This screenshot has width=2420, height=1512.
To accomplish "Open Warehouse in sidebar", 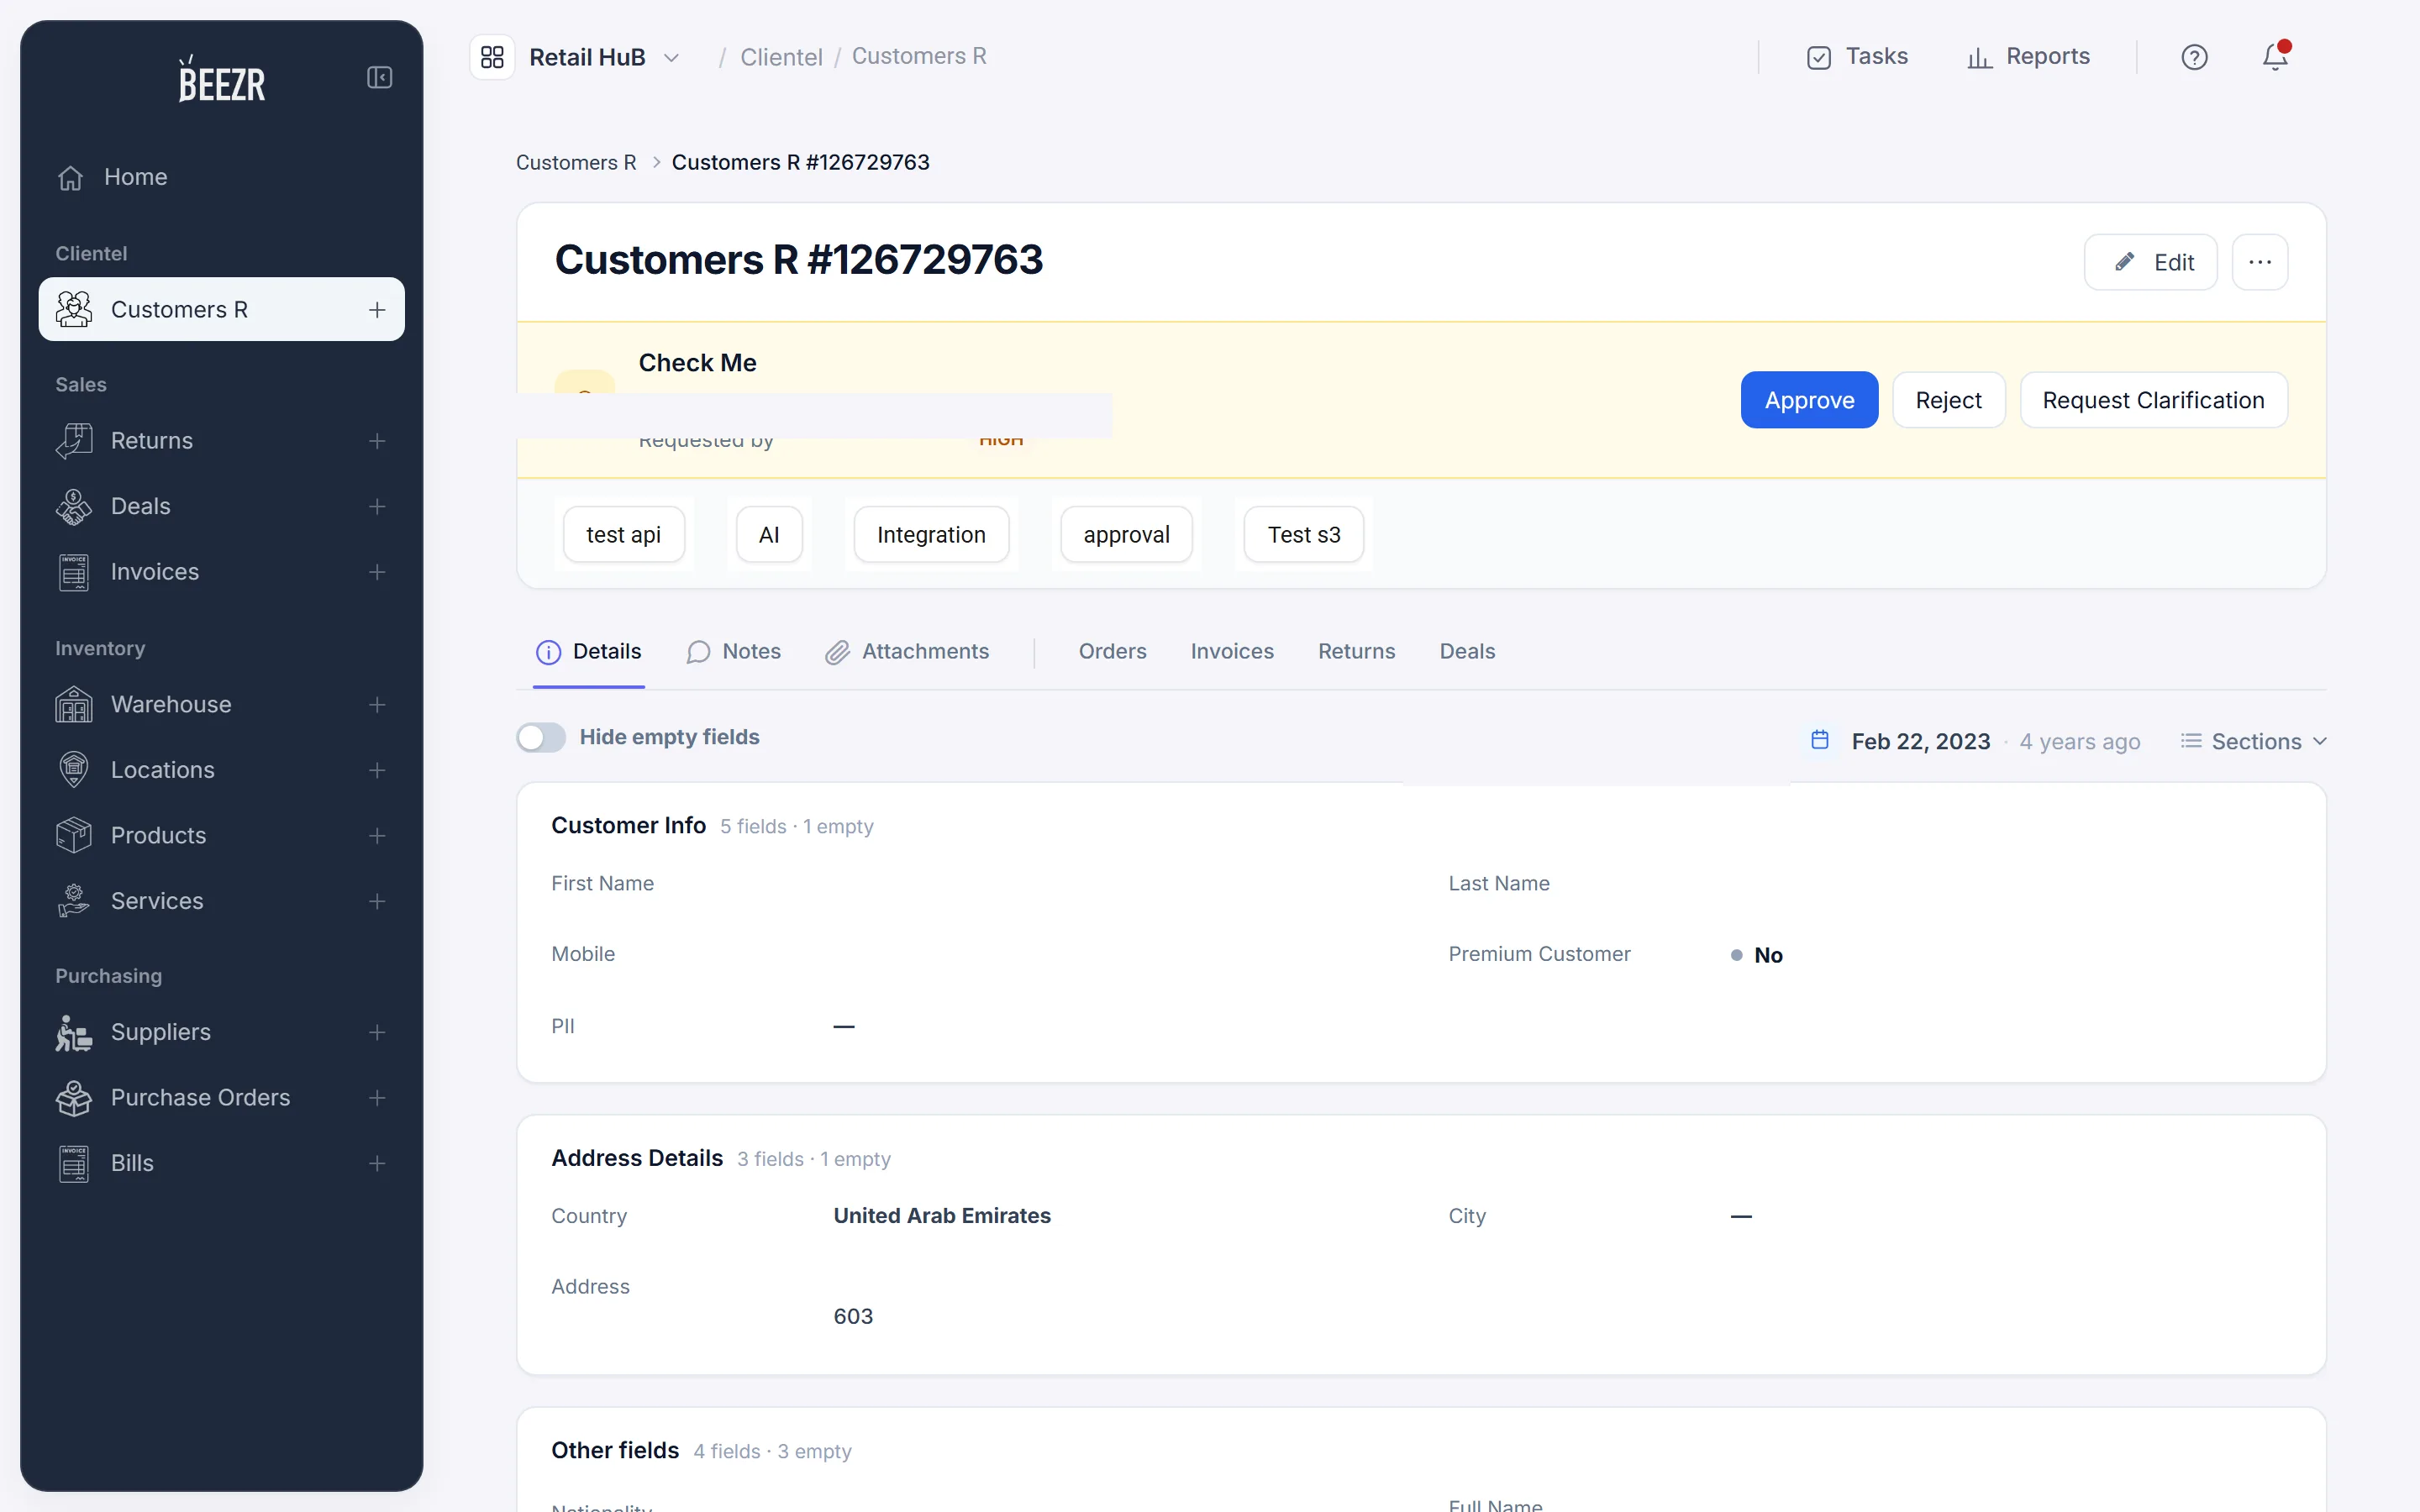I will 221,705.
